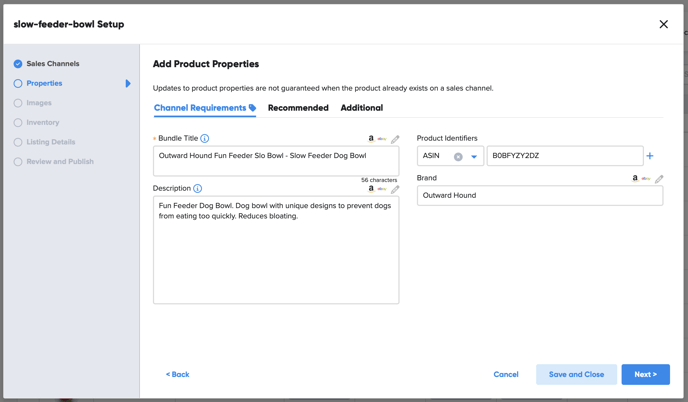Click the 'Add Product Properties' heading
Viewport: 688px width, 402px height.
206,64
